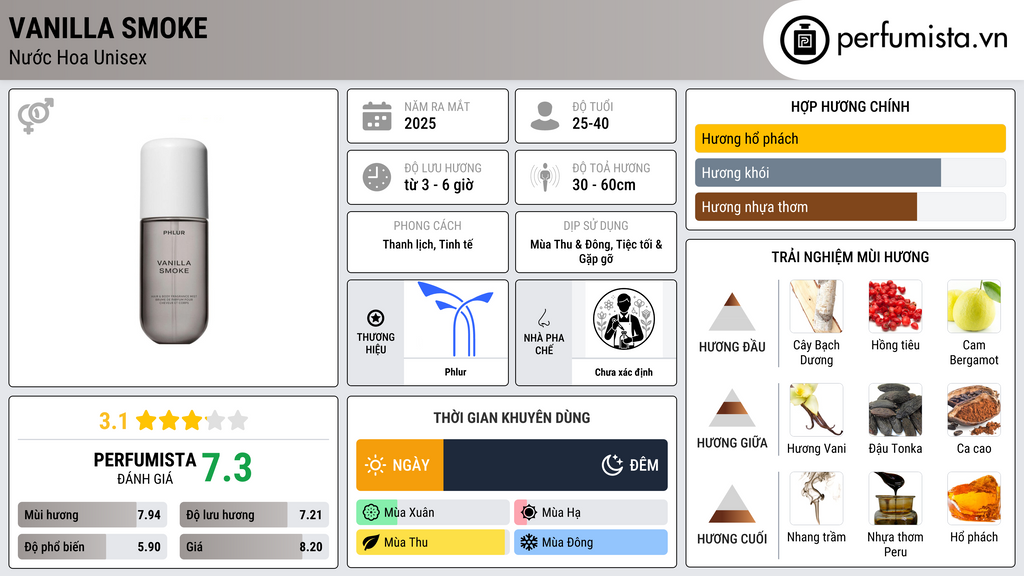Click the clock icon for Độ lưu hương
Screen dimensions: 1024x576
click(377, 177)
